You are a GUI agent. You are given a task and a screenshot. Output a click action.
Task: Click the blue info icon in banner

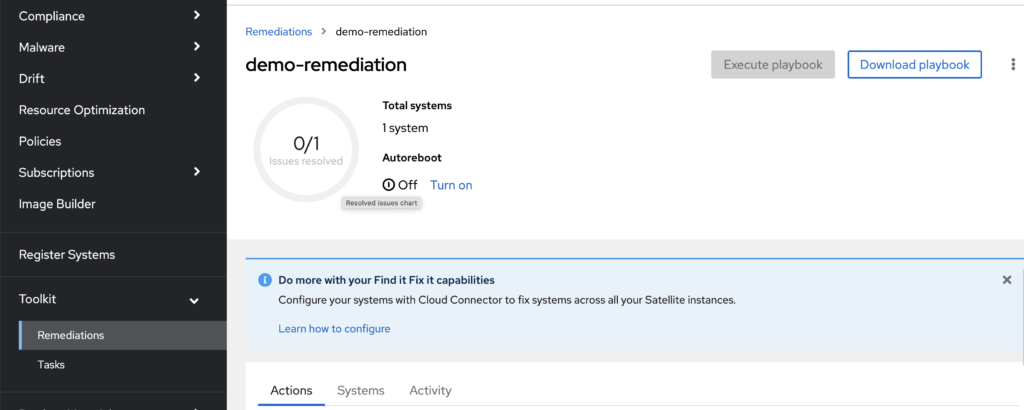point(264,280)
